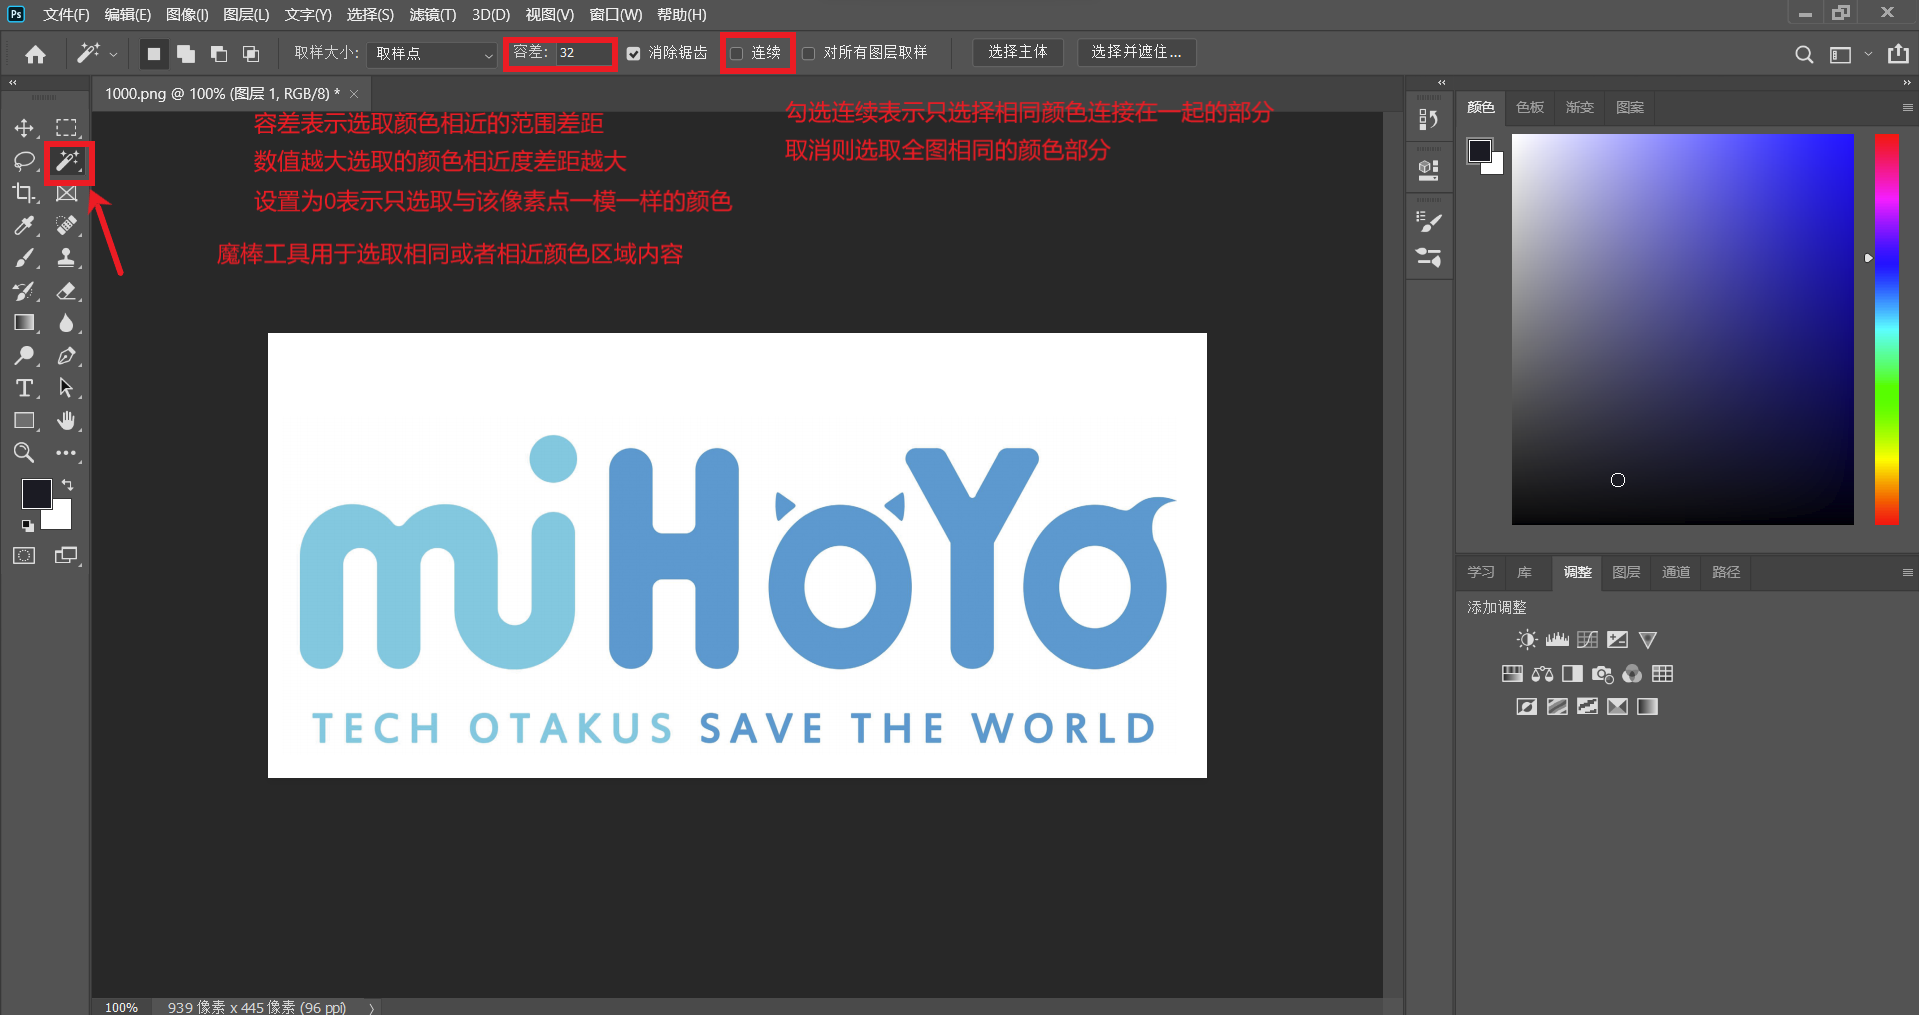Open the Color panel options menu
This screenshot has width=1919, height=1015.
tap(1907, 107)
